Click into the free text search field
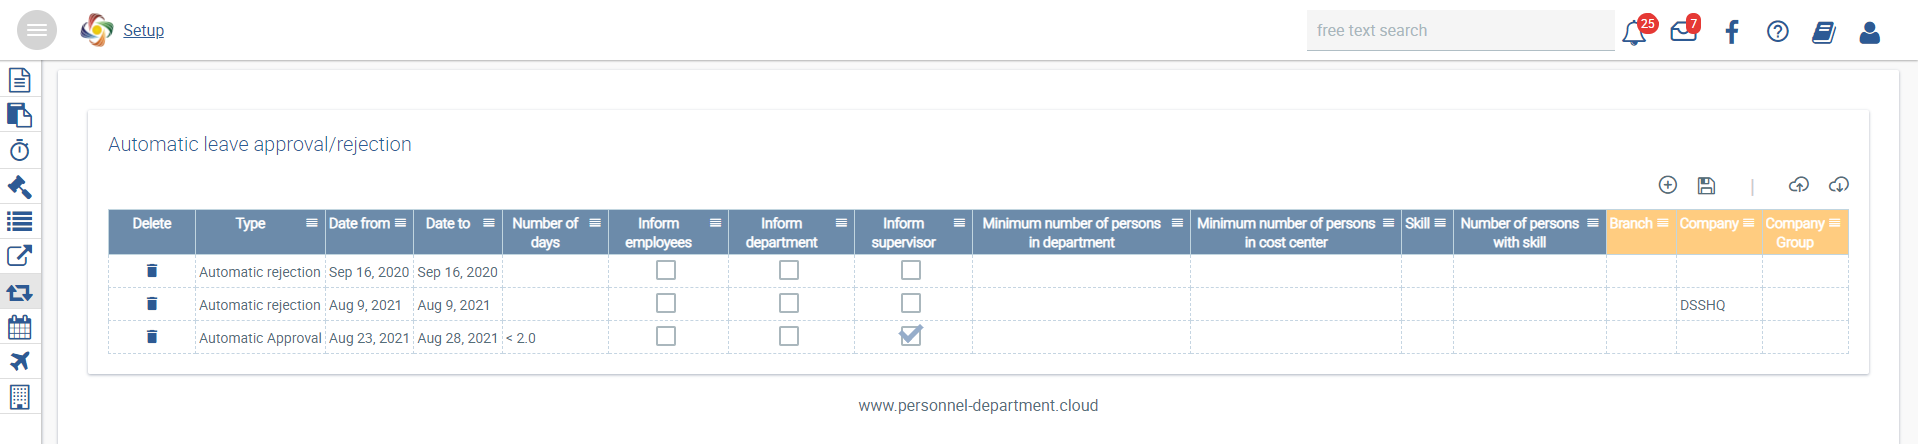Viewport: 1918px width, 444px height. pos(1460,31)
